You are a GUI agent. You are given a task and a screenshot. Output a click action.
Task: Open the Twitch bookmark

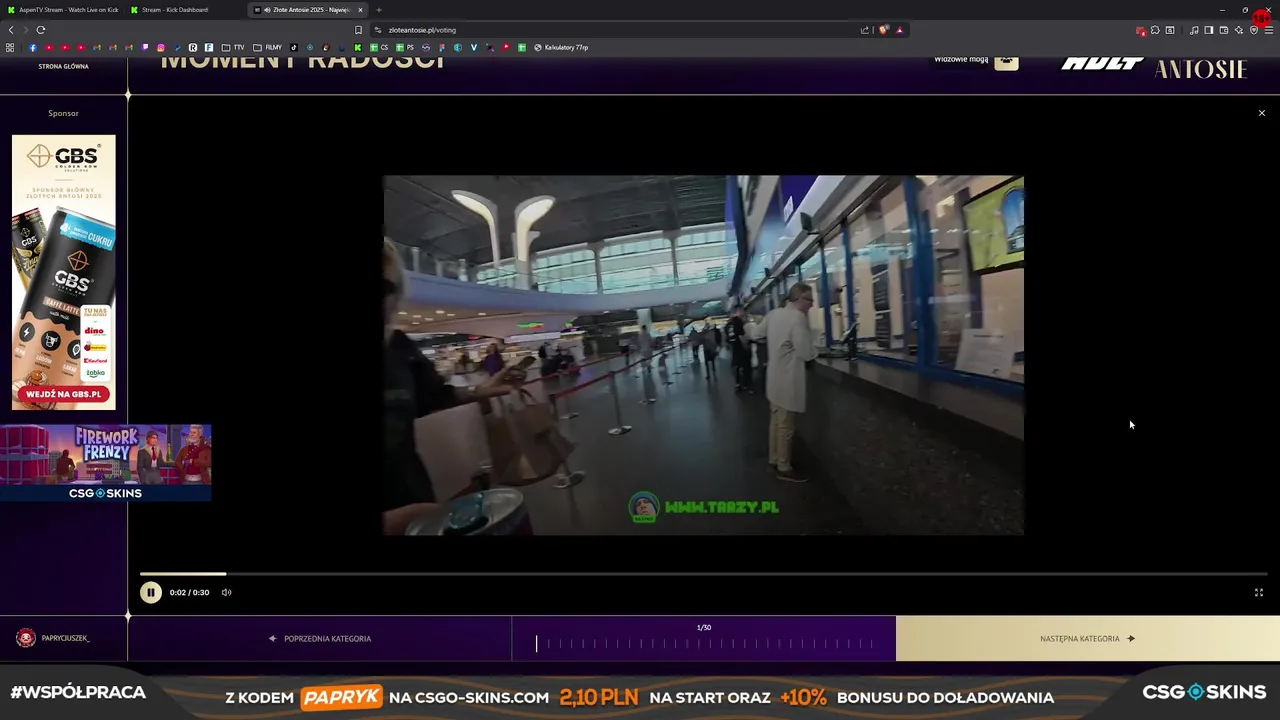point(145,47)
